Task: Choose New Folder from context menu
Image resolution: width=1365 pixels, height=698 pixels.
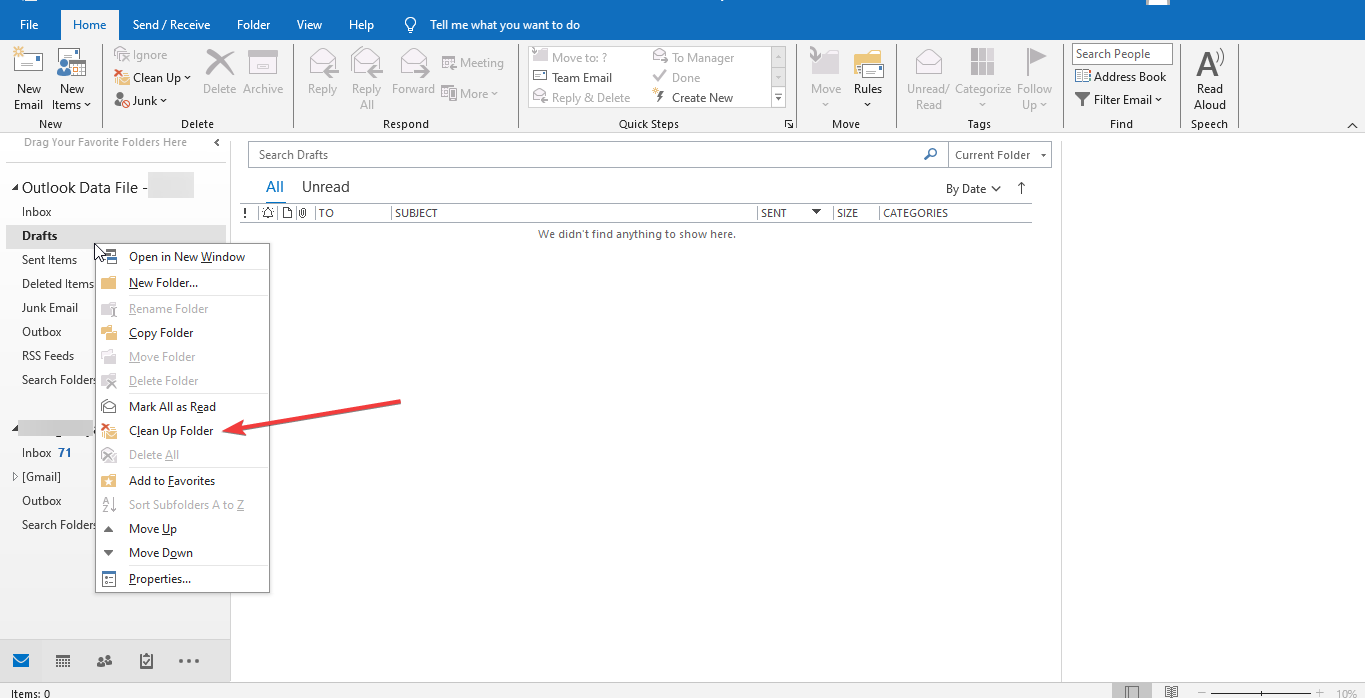Action: tap(163, 283)
